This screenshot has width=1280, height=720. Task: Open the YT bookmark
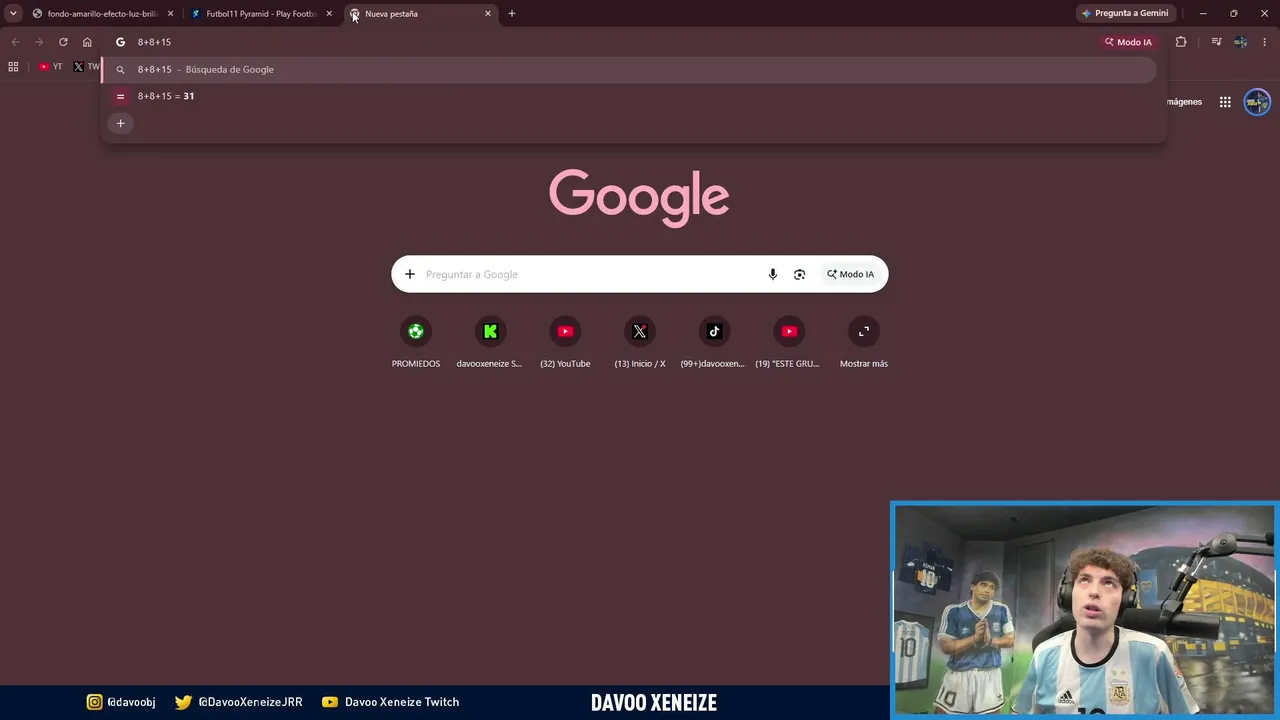pos(51,67)
